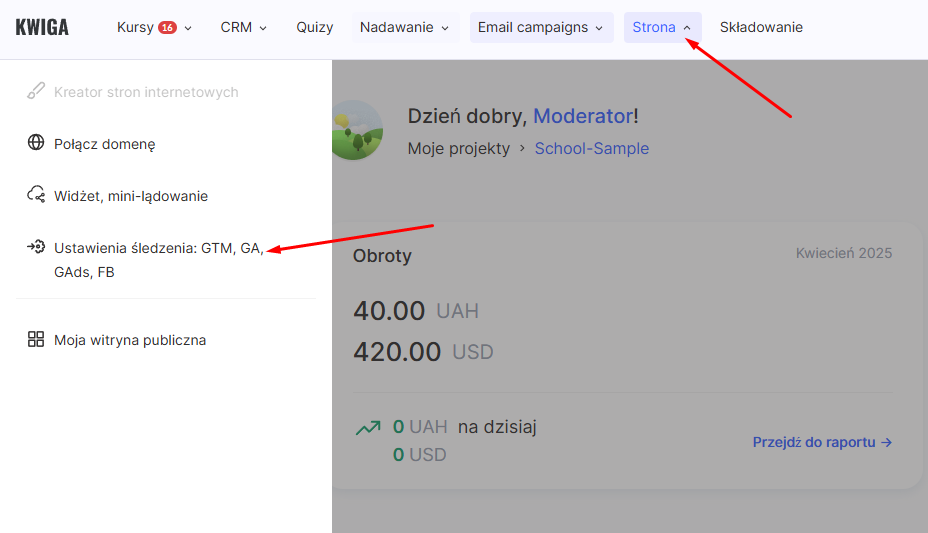Screen dimensions: 928x533
Task: Open the Składowanie section
Action: click(x=761, y=27)
